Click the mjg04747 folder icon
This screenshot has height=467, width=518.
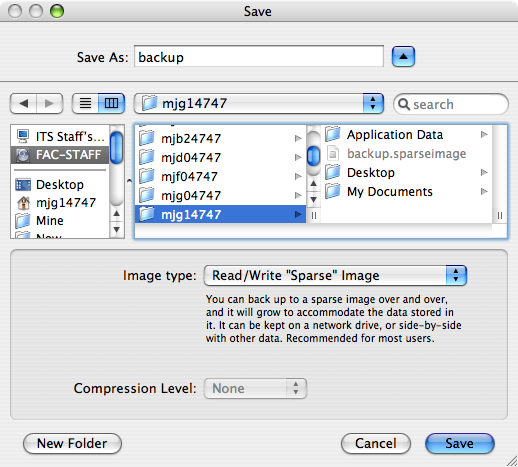pos(147,195)
